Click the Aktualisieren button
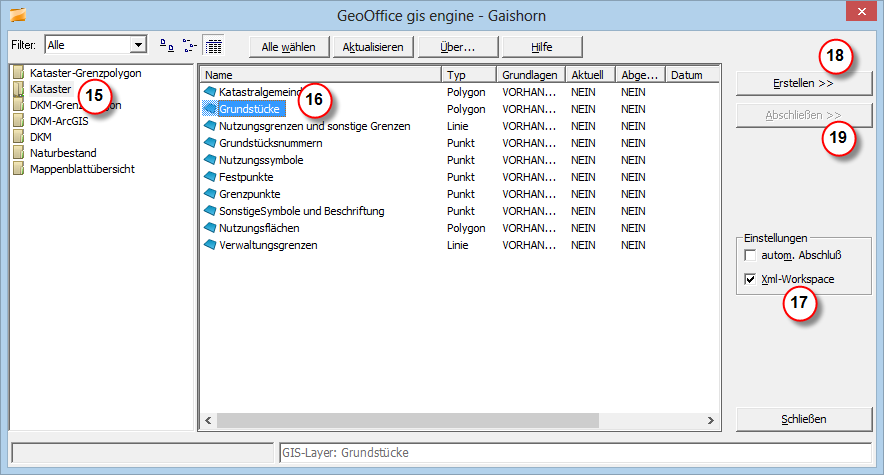The width and height of the screenshot is (884, 475). (373, 47)
